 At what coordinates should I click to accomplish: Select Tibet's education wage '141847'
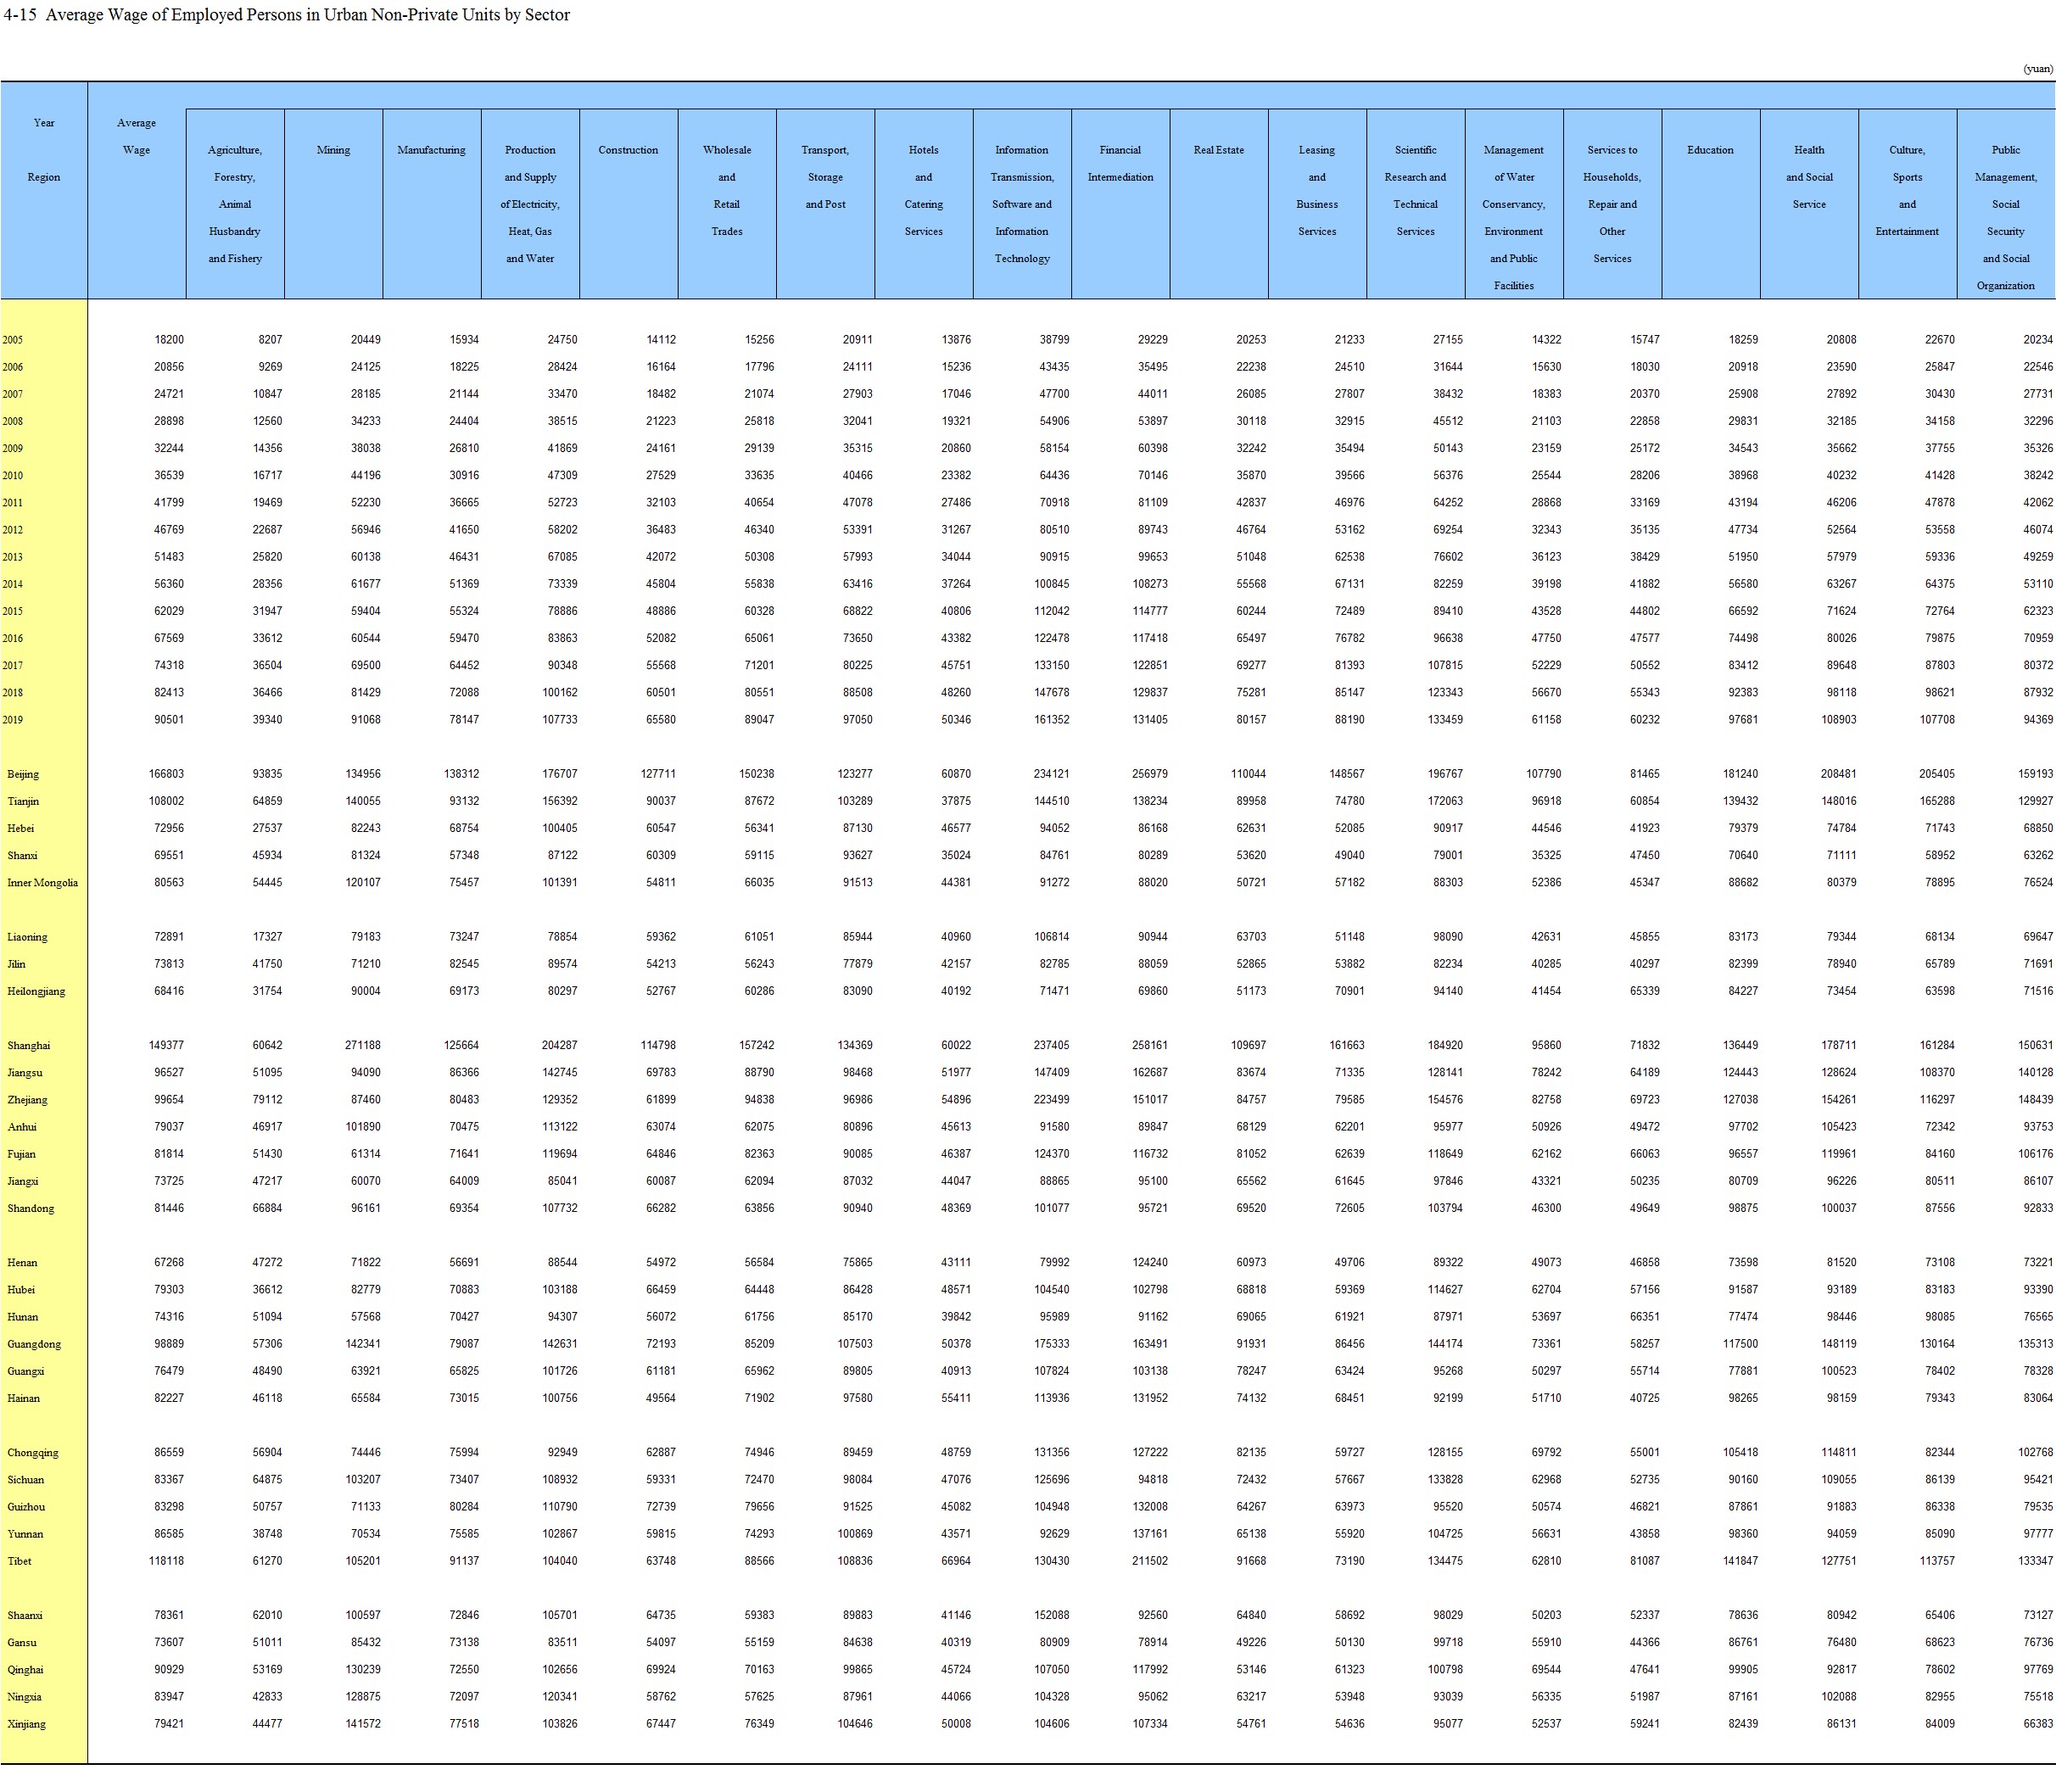coord(1741,1561)
